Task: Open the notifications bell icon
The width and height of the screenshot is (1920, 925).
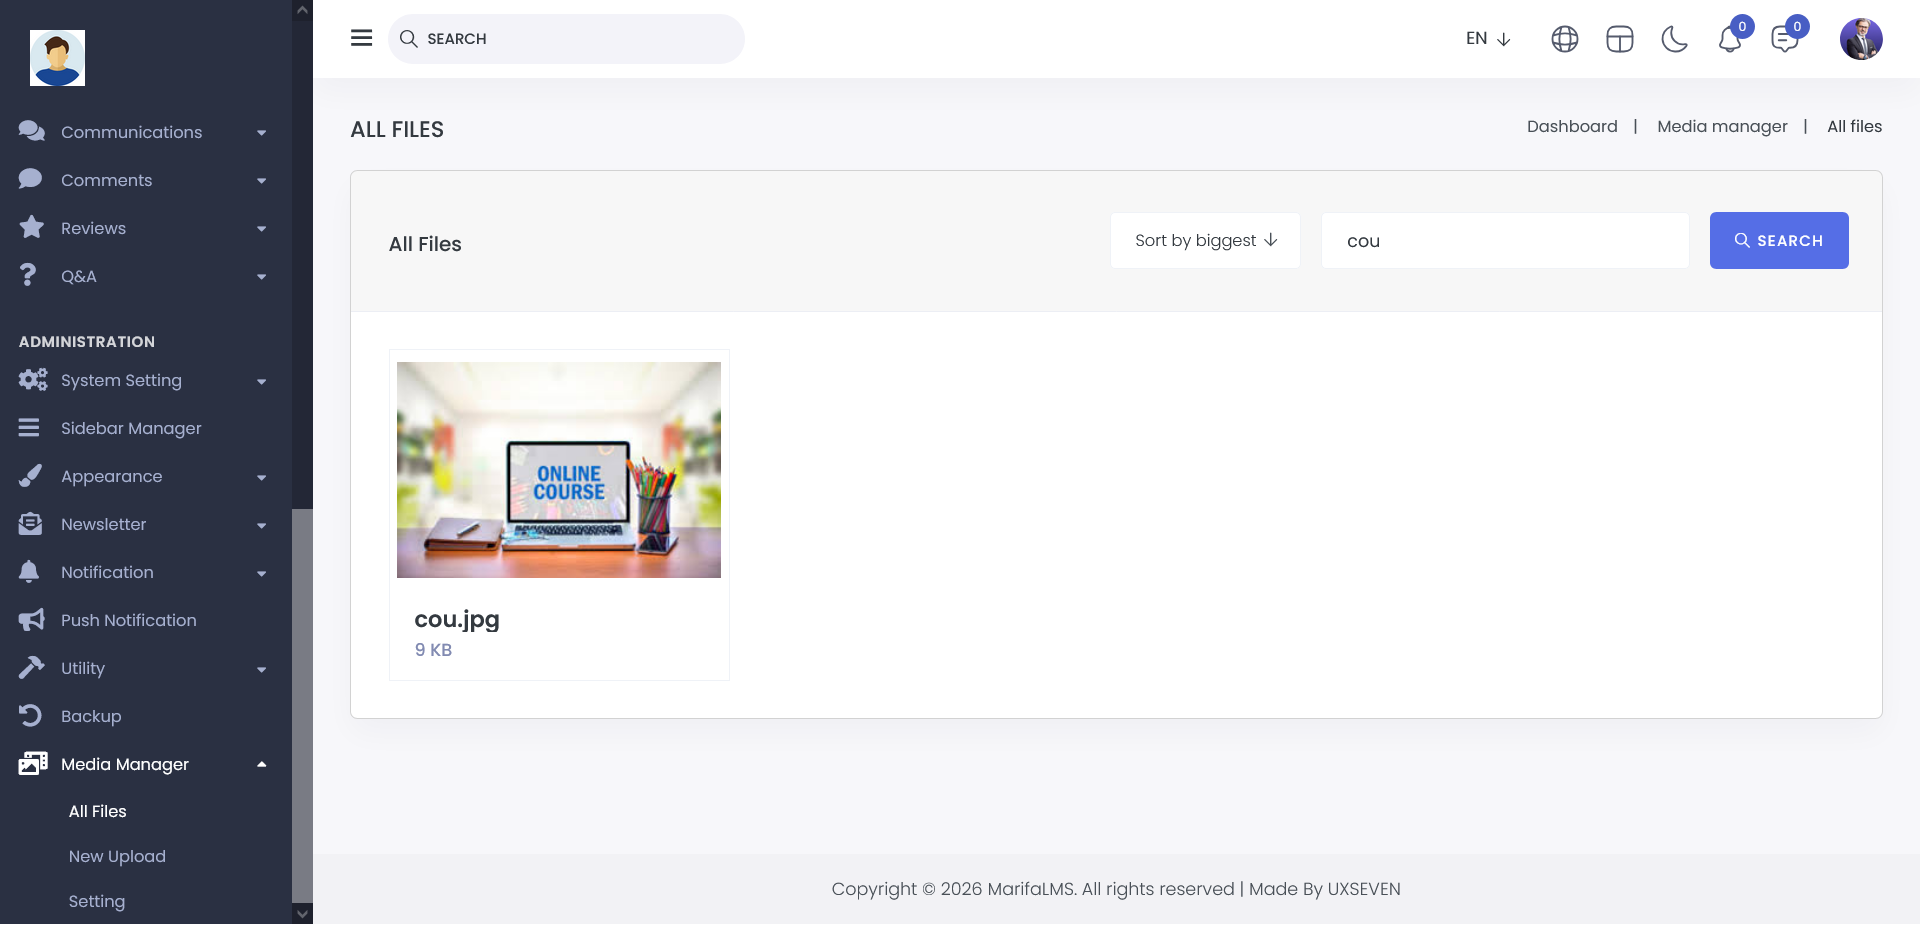Action: (1730, 40)
